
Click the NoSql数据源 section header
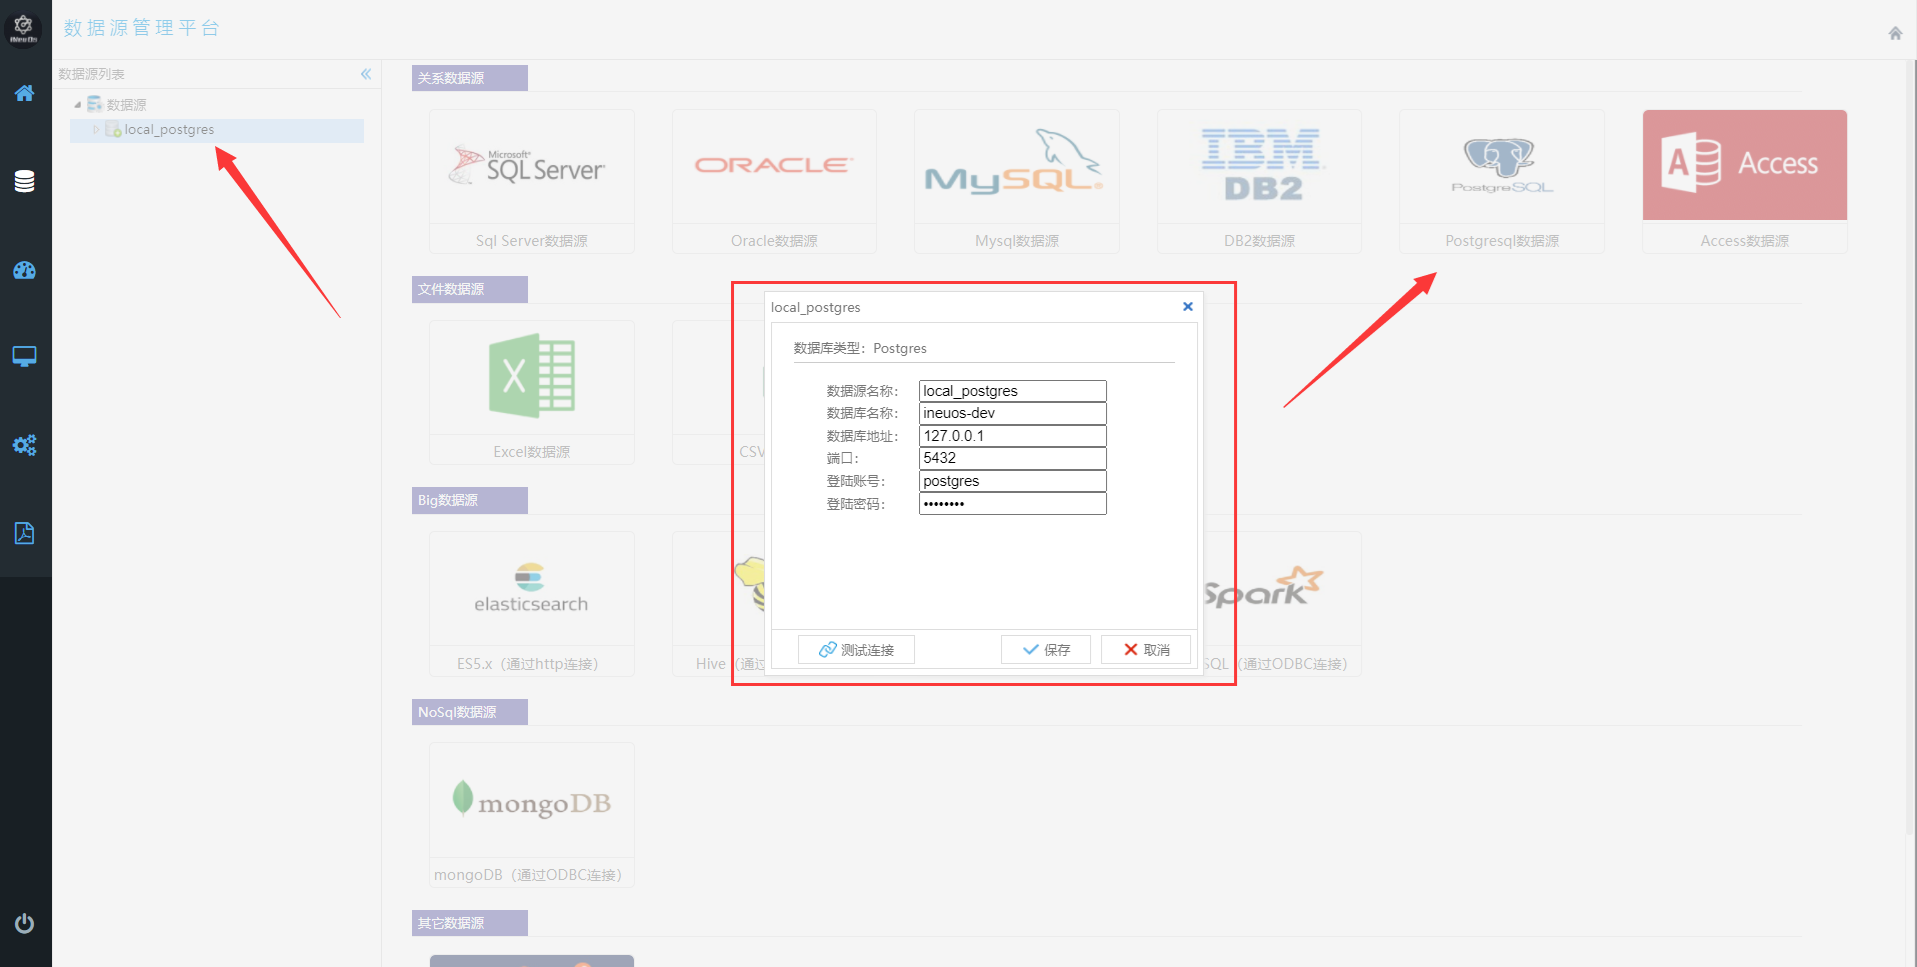[x=470, y=712]
